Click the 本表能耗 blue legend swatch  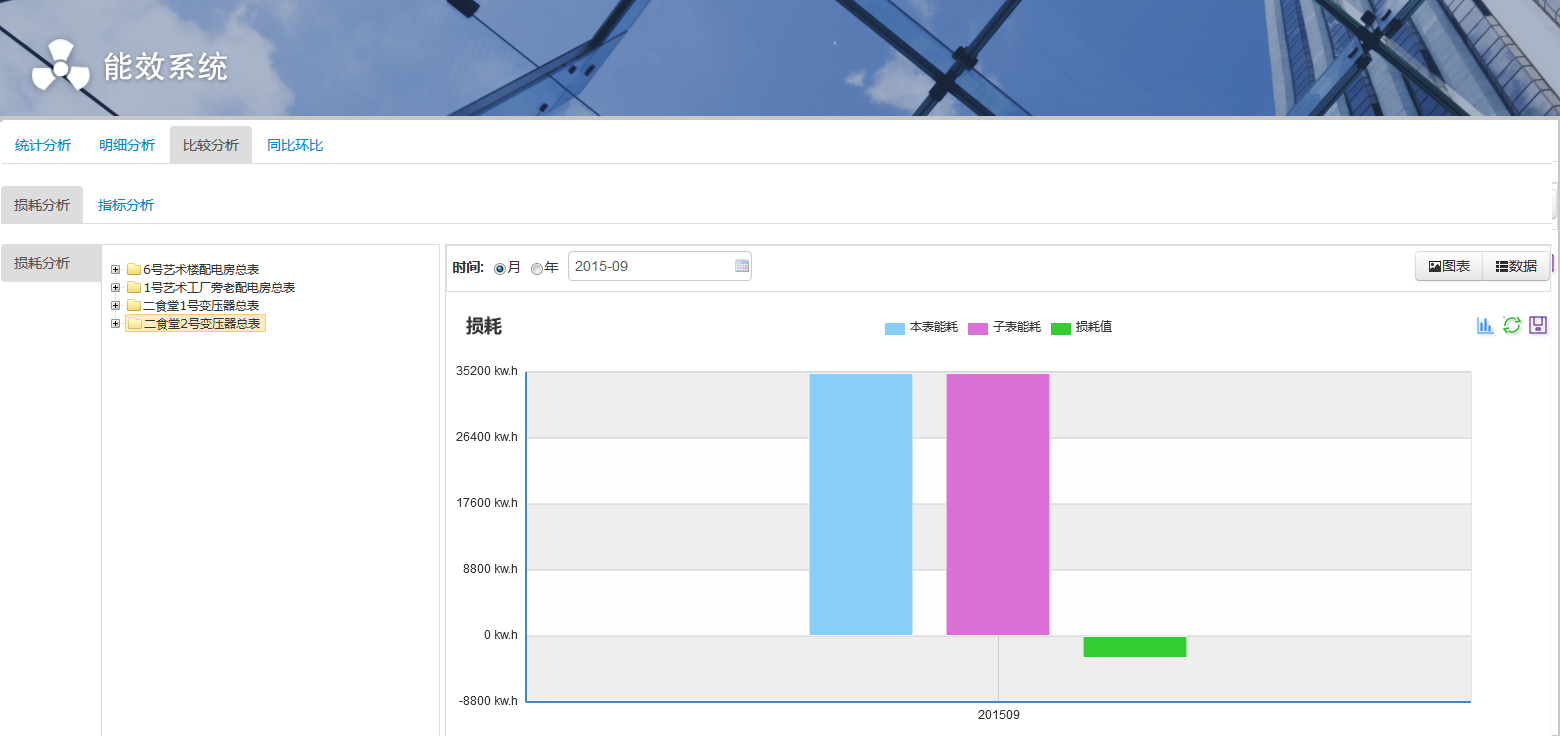pos(894,328)
